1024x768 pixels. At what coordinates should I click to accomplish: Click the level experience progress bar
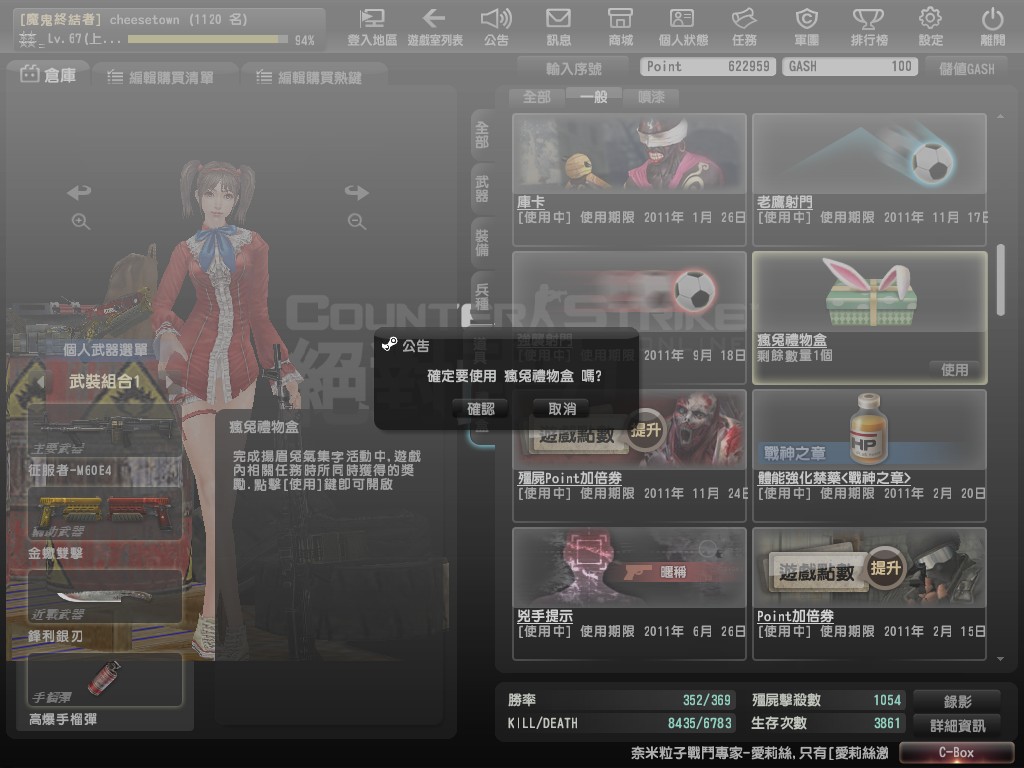coord(208,39)
